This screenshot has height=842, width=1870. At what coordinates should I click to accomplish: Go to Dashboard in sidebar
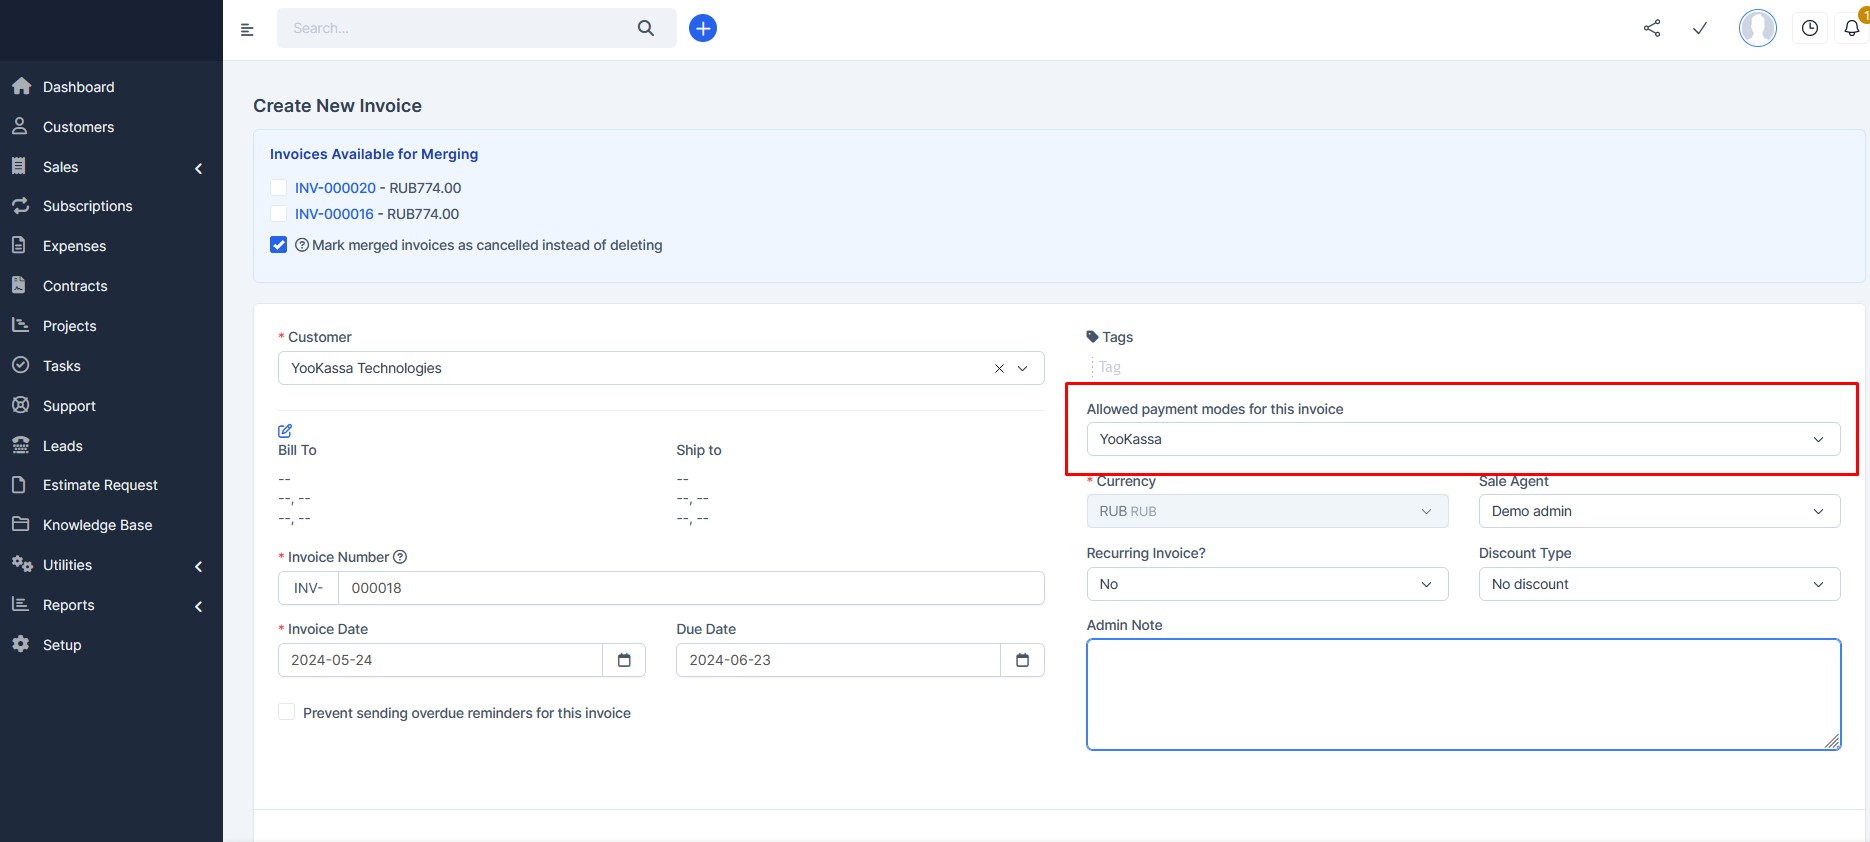[78, 87]
